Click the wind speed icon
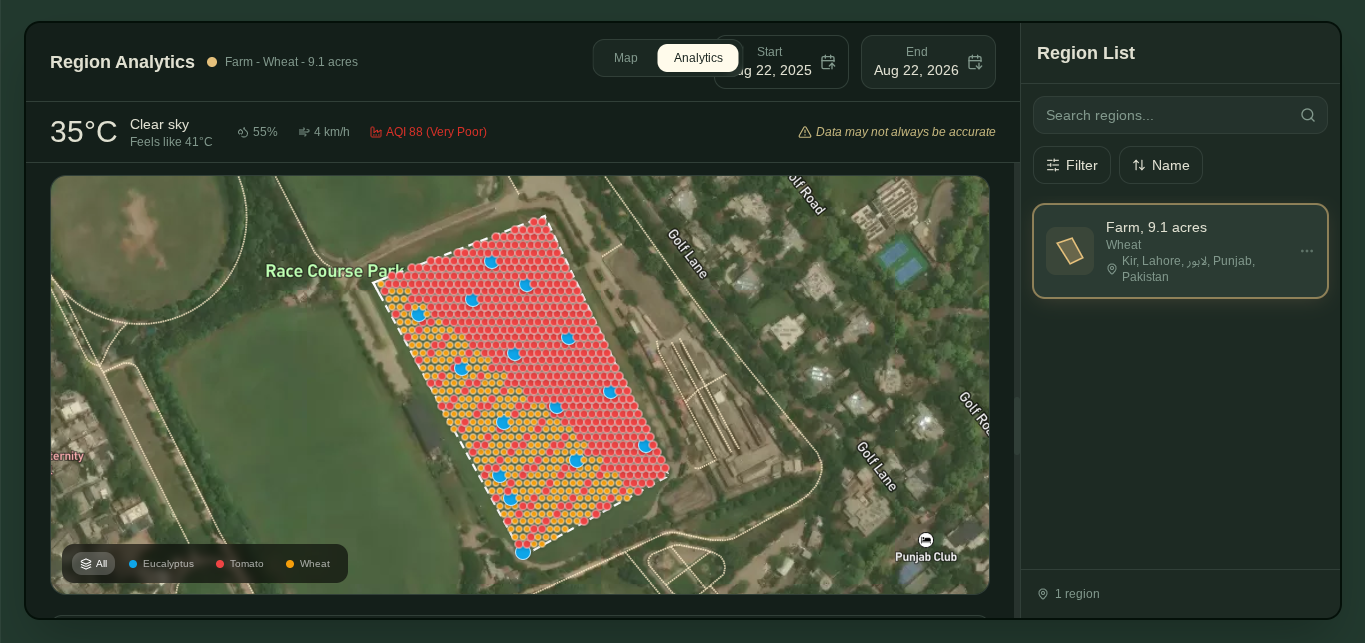The height and width of the screenshot is (643, 1365). click(x=304, y=132)
